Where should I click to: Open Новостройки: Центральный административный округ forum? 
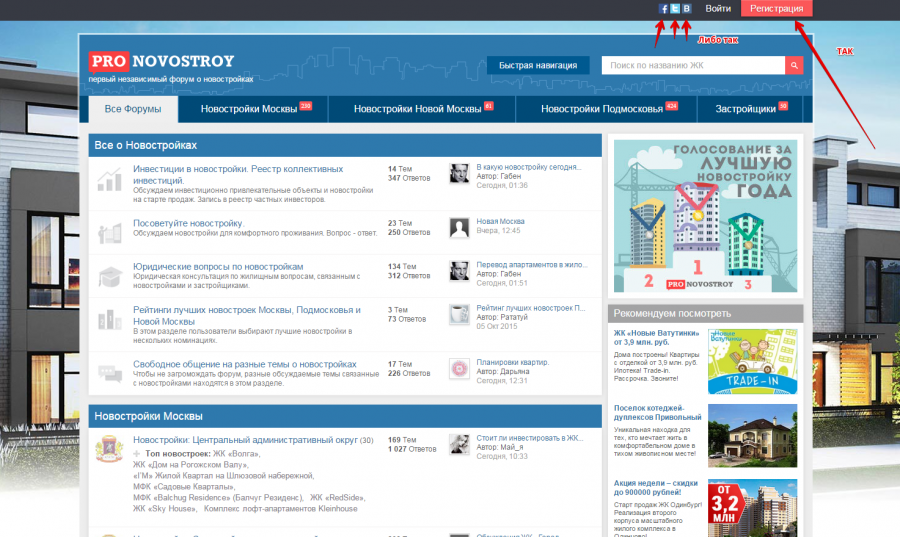tap(246, 440)
